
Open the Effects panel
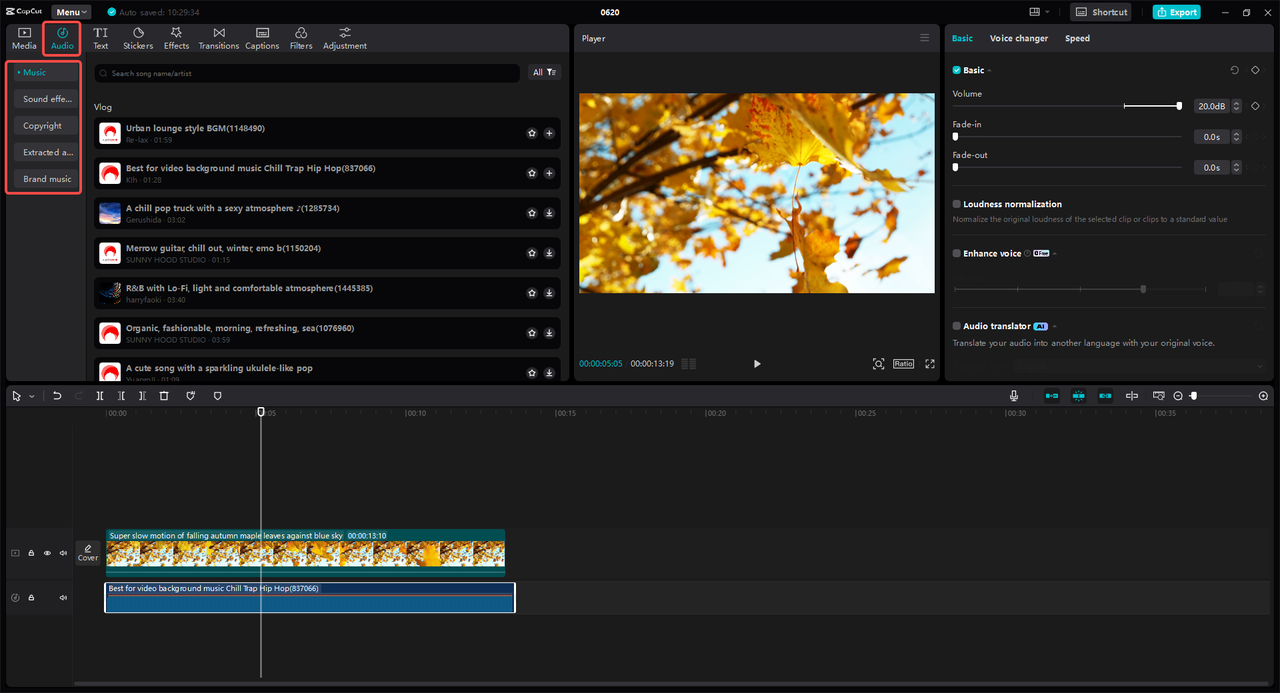coord(176,38)
